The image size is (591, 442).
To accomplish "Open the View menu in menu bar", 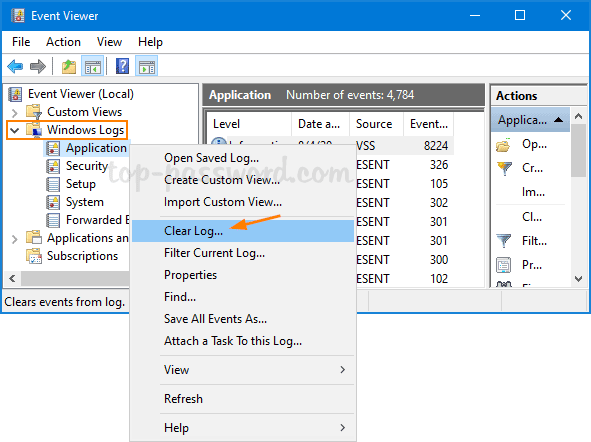I will 109,42.
